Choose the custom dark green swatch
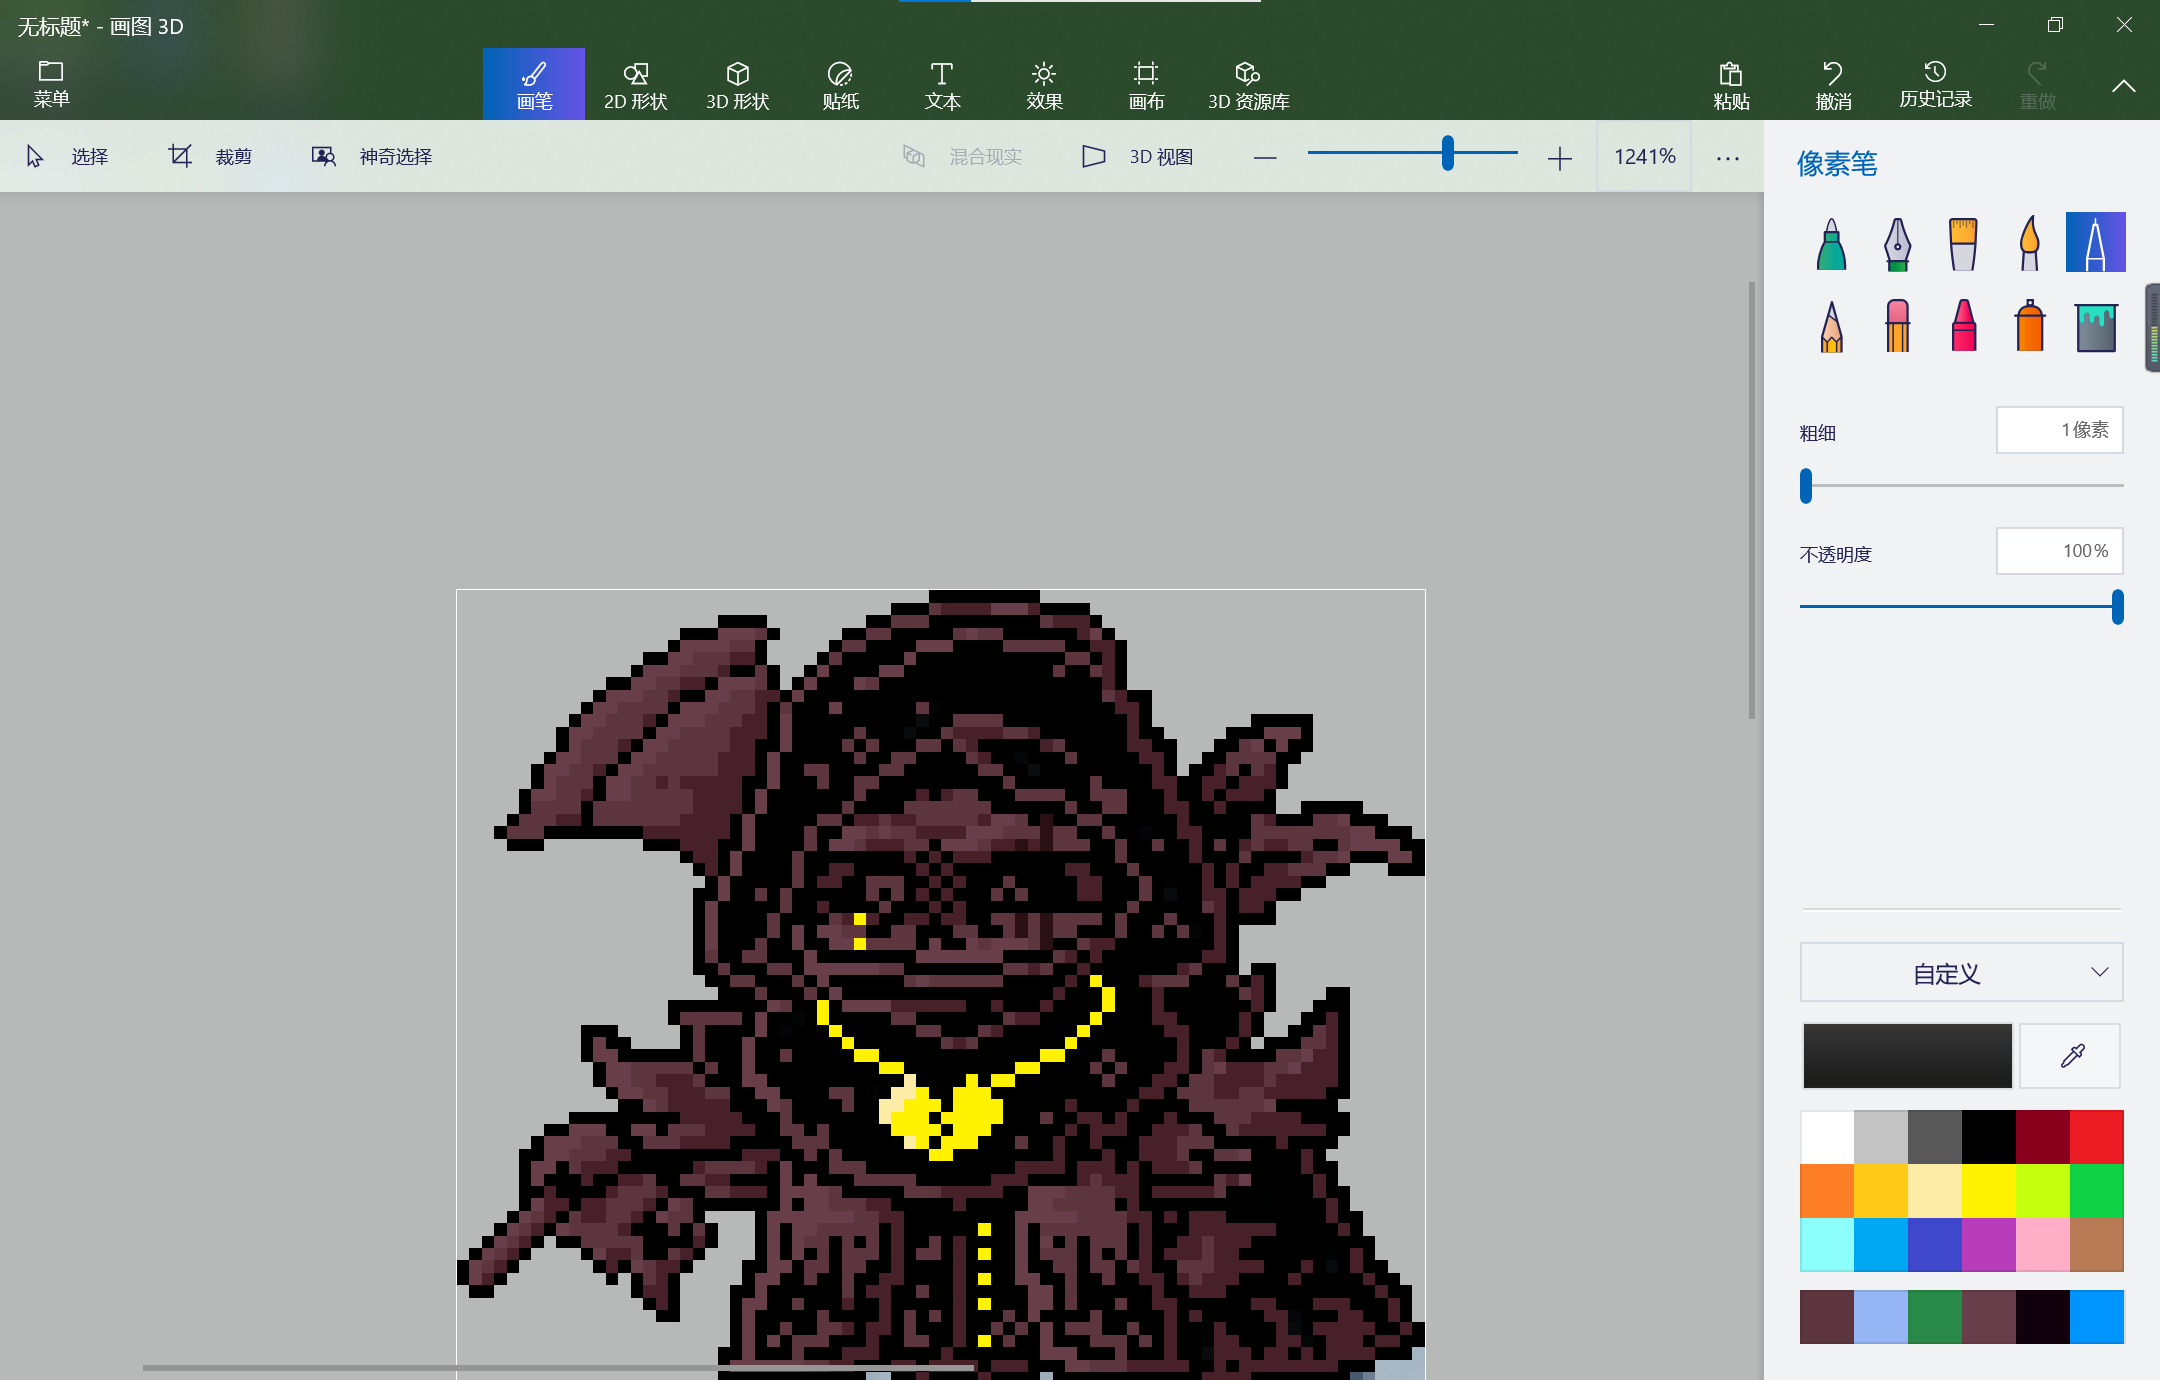 (1935, 1317)
